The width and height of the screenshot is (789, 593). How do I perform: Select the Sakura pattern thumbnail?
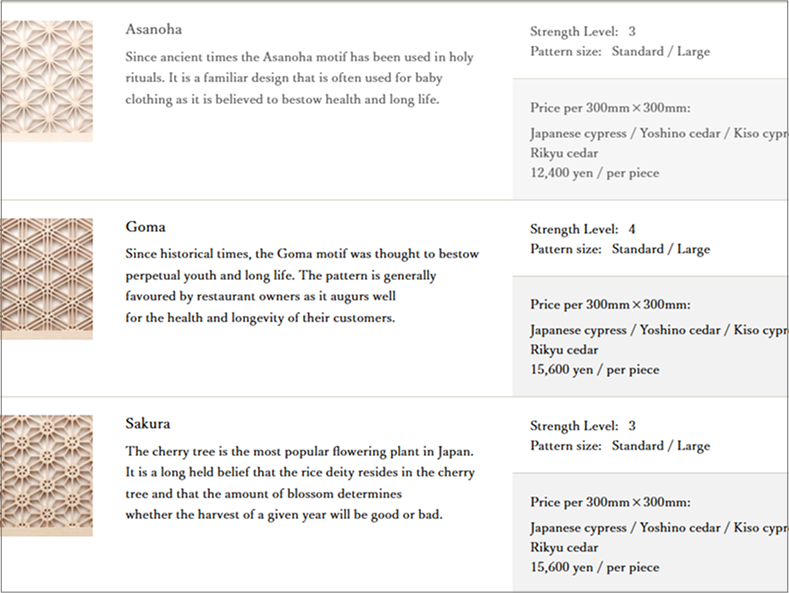(46, 476)
